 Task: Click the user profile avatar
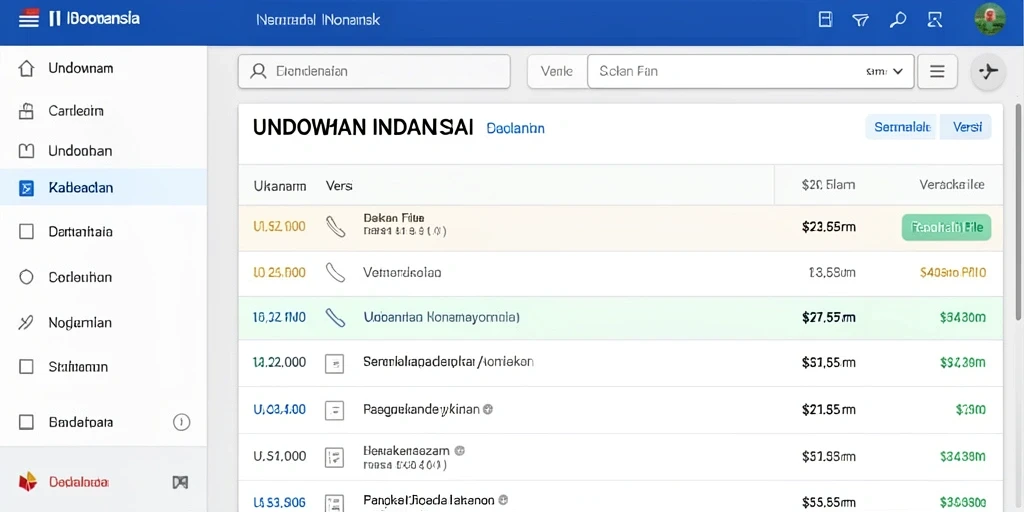pyautogui.click(x=989, y=20)
